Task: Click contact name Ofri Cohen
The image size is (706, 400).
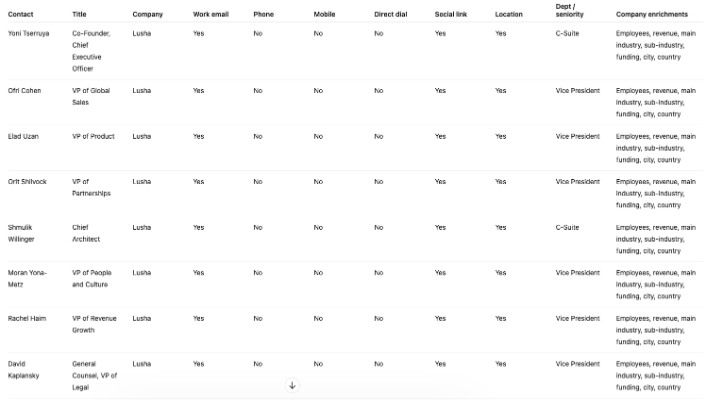Action: click(24, 91)
